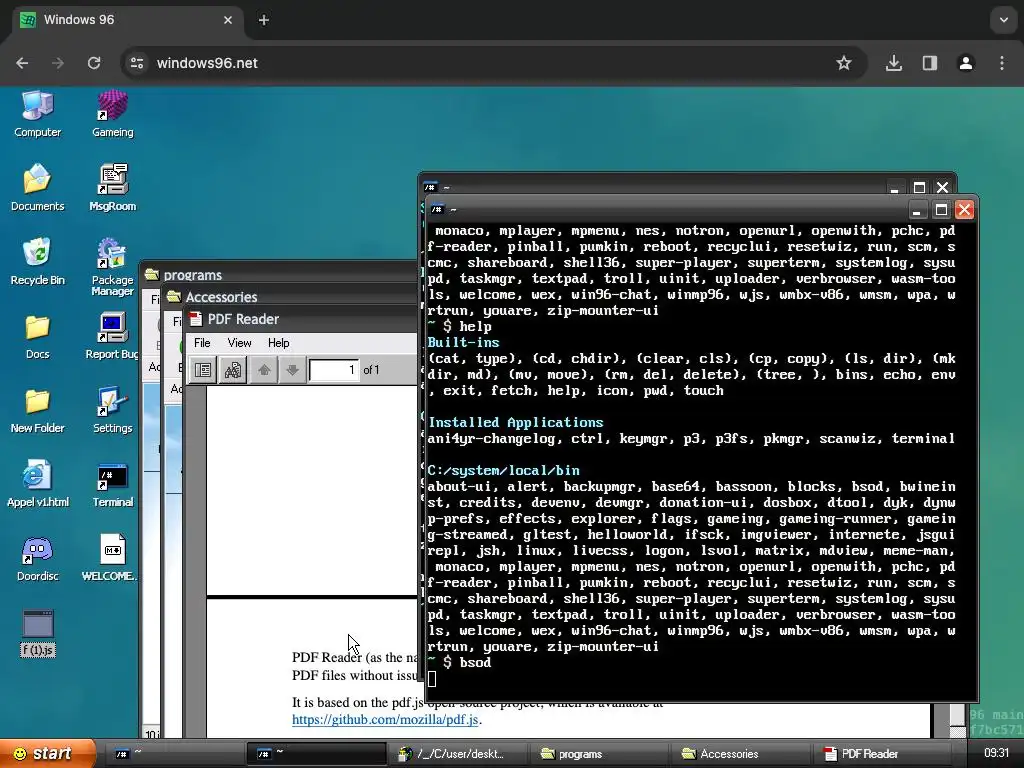Open Appel v1.html file icon

(37, 484)
